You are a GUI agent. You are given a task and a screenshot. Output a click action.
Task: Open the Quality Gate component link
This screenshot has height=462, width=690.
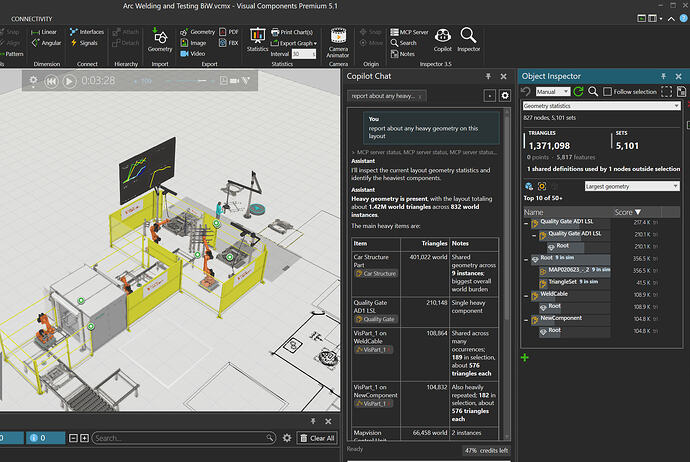coord(375,319)
